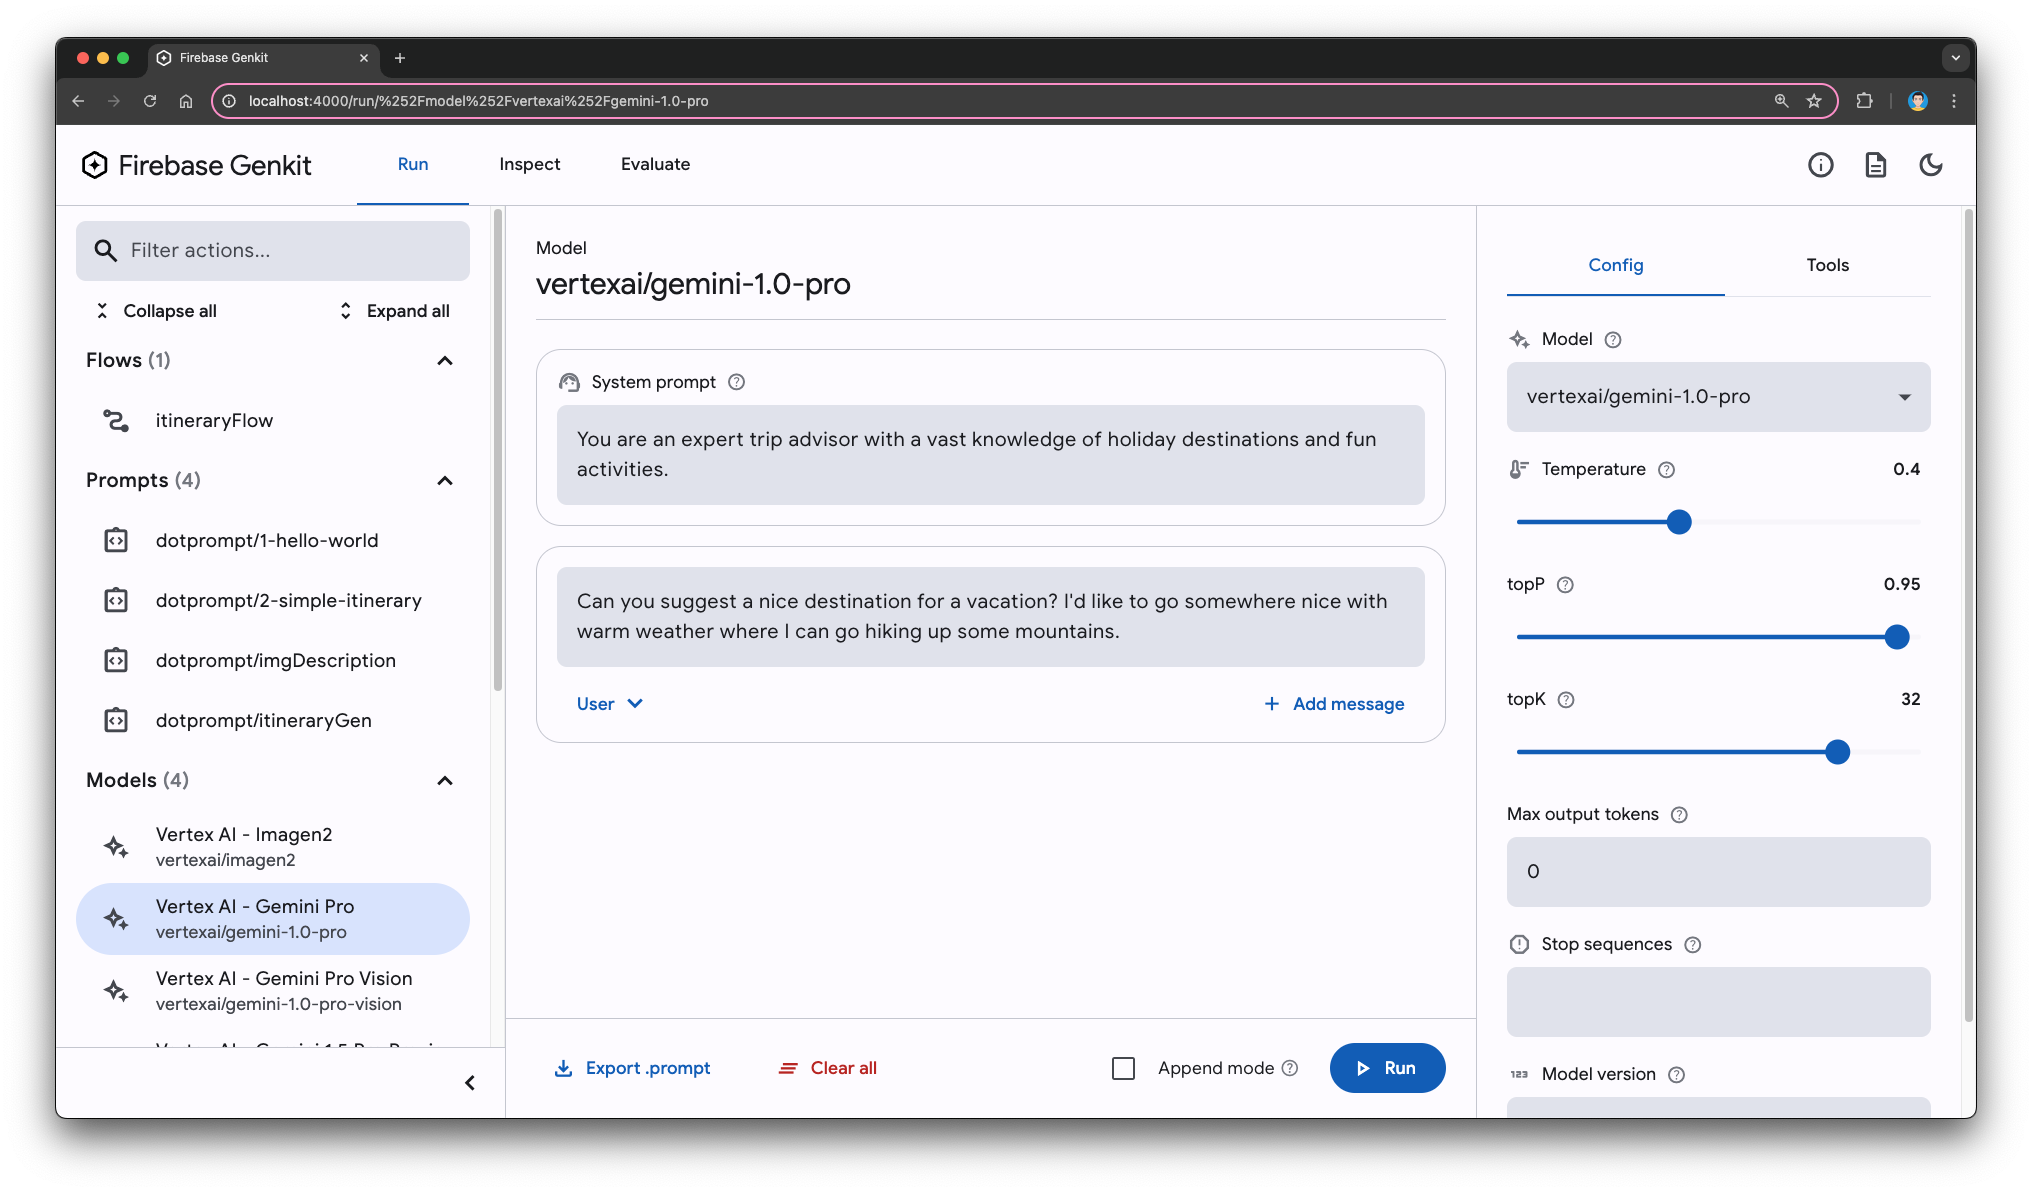This screenshot has height=1192, width=2032.
Task: Drag the Temperature slider
Action: (1680, 521)
